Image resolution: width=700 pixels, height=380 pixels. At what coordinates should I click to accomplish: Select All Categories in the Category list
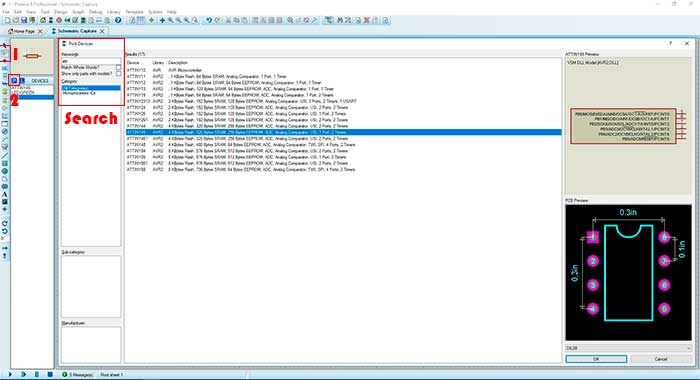[x=91, y=88]
